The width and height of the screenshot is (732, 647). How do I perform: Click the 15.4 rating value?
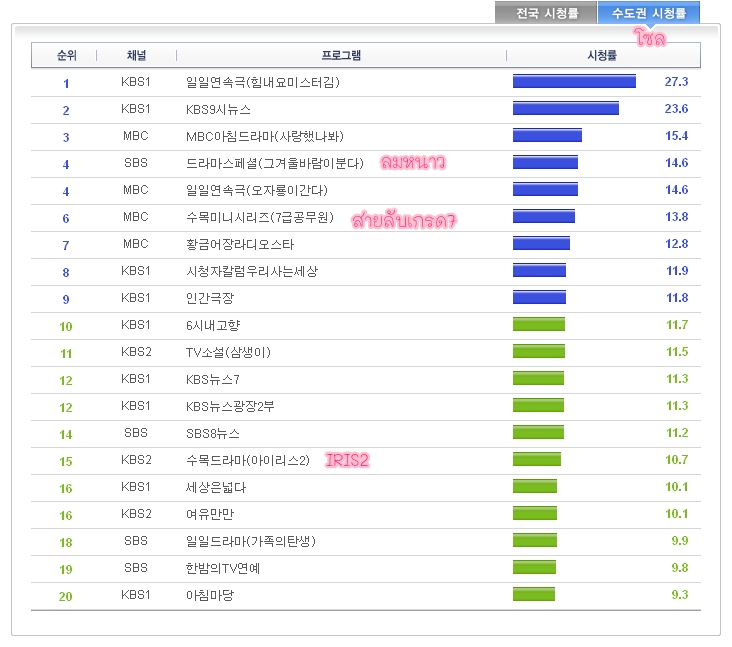click(676, 136)
